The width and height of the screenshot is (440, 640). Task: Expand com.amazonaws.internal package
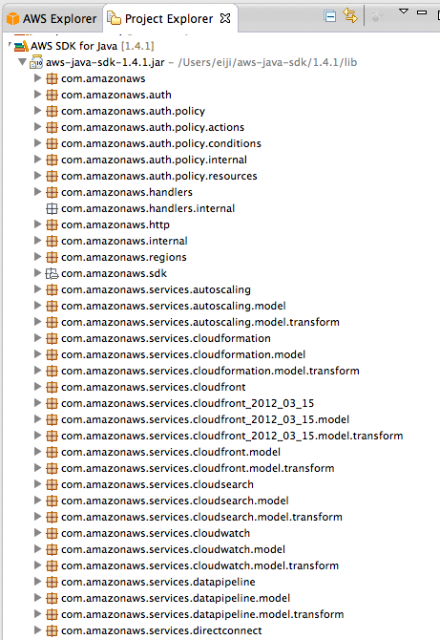point(38,240)
